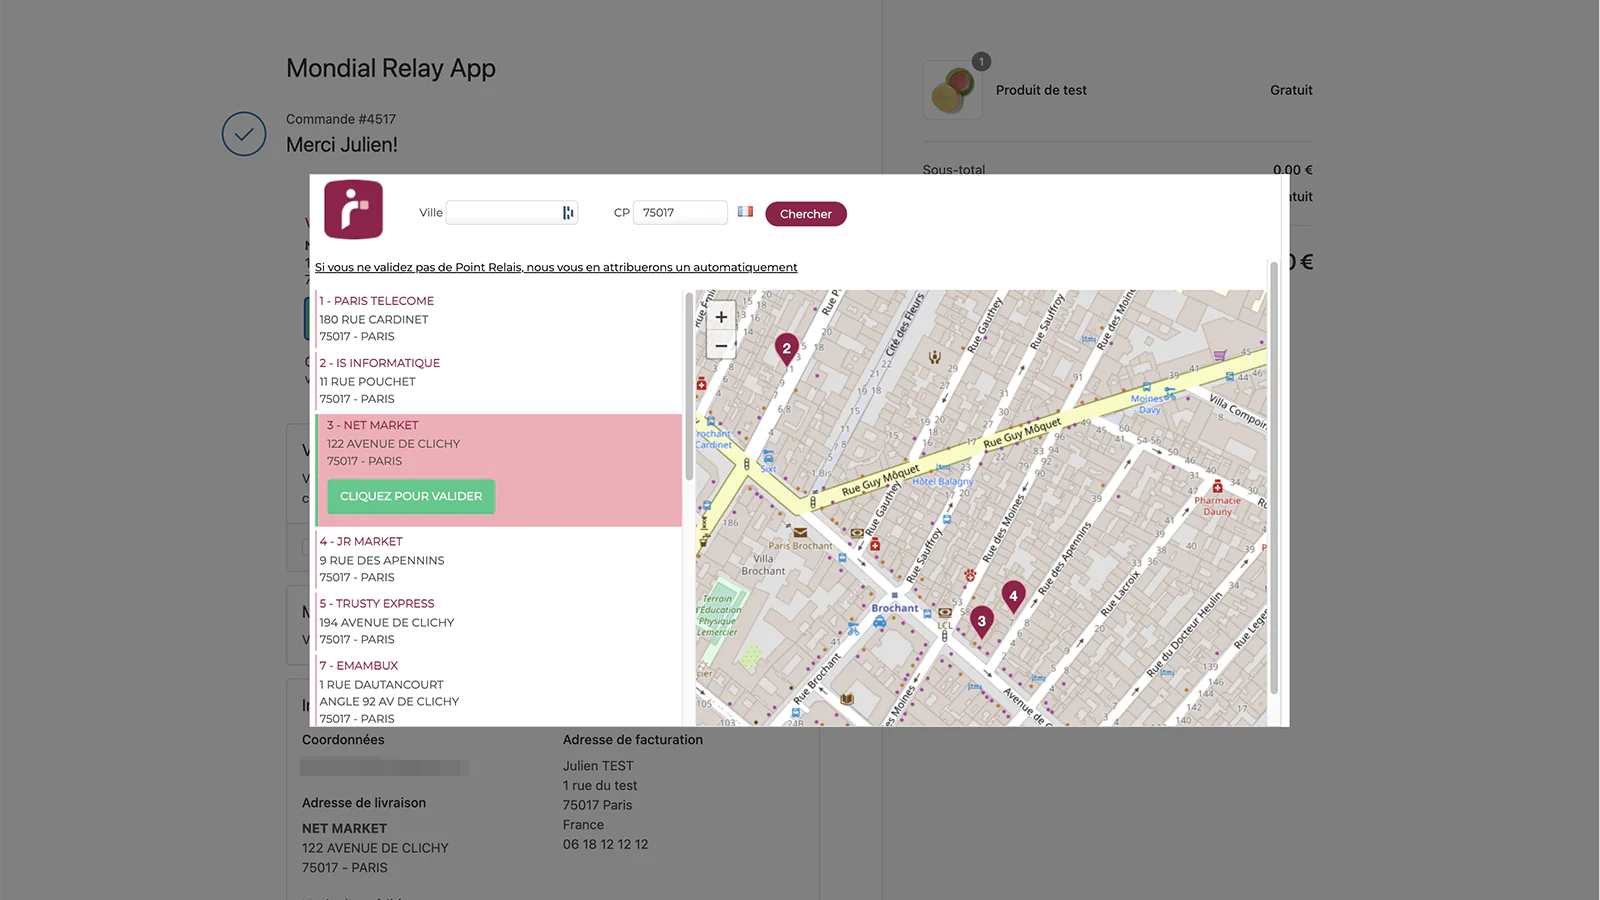Click the popup's right-side scrollbar
Image resolution: width=1600 pixels, height=900 pixels.
[1273, 478]
